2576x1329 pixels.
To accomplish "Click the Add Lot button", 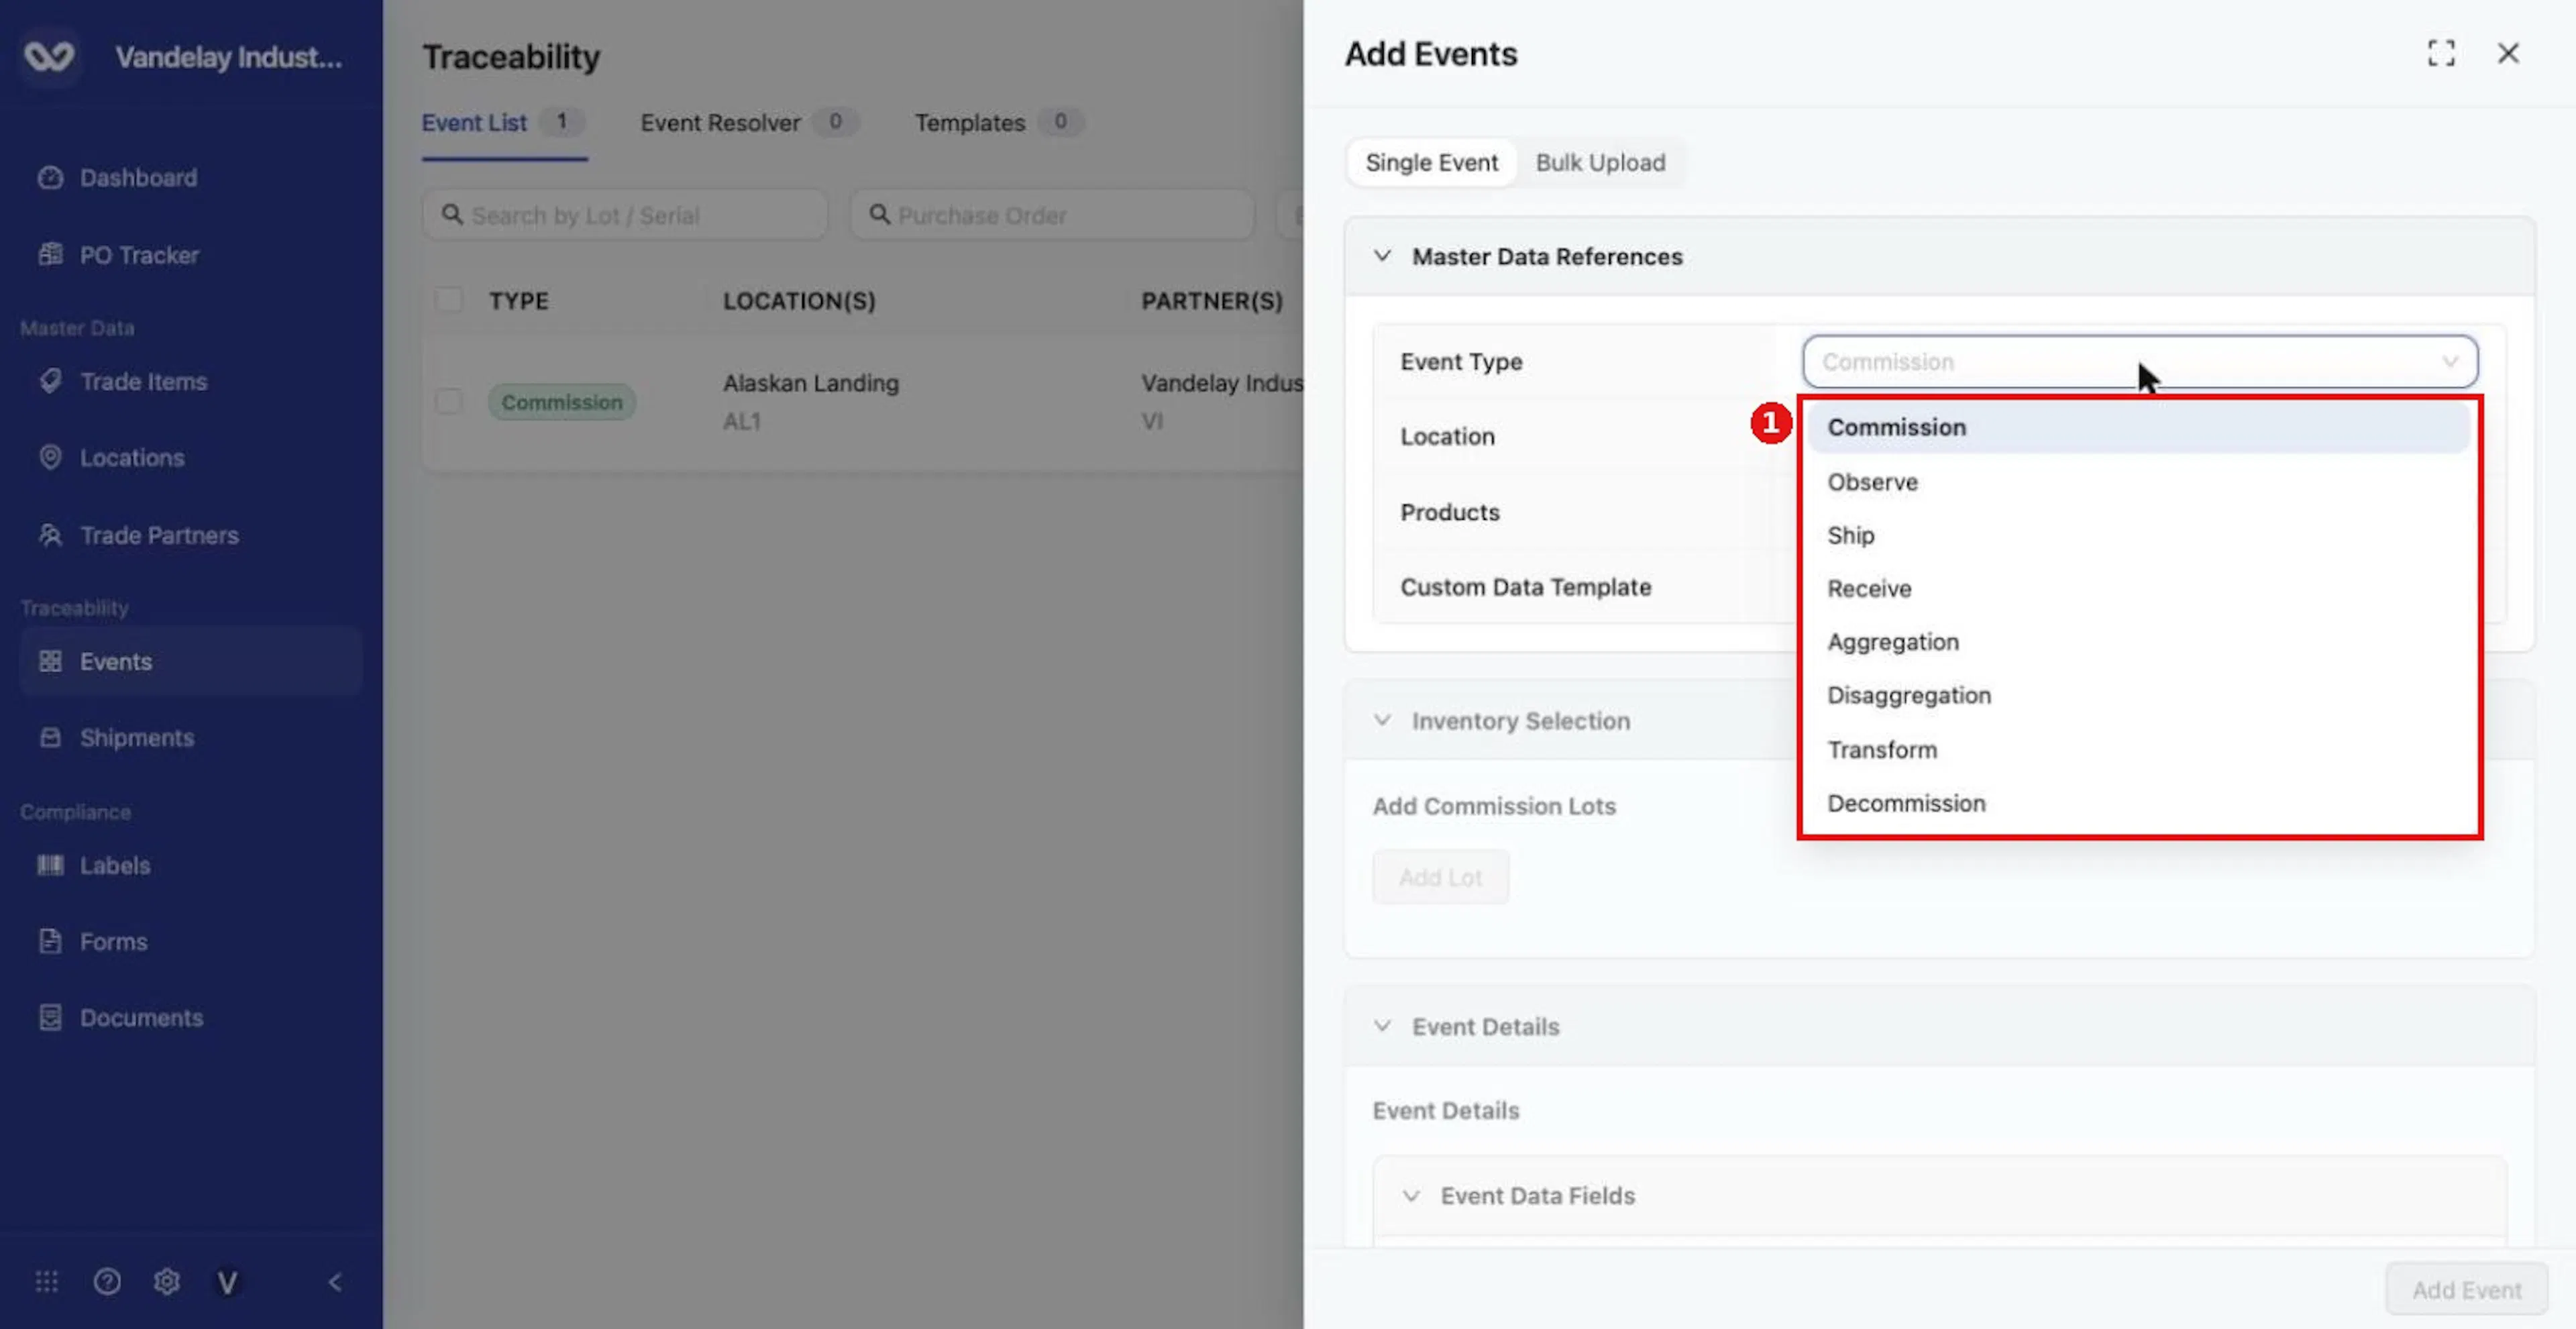I will (1440, 877).
